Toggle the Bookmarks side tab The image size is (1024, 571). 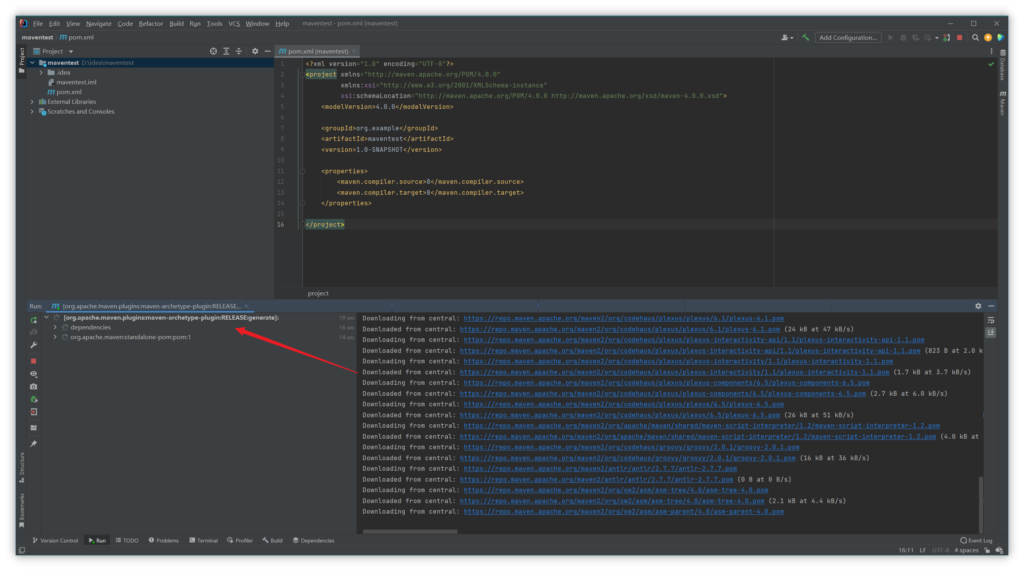(x=22, y=510)
